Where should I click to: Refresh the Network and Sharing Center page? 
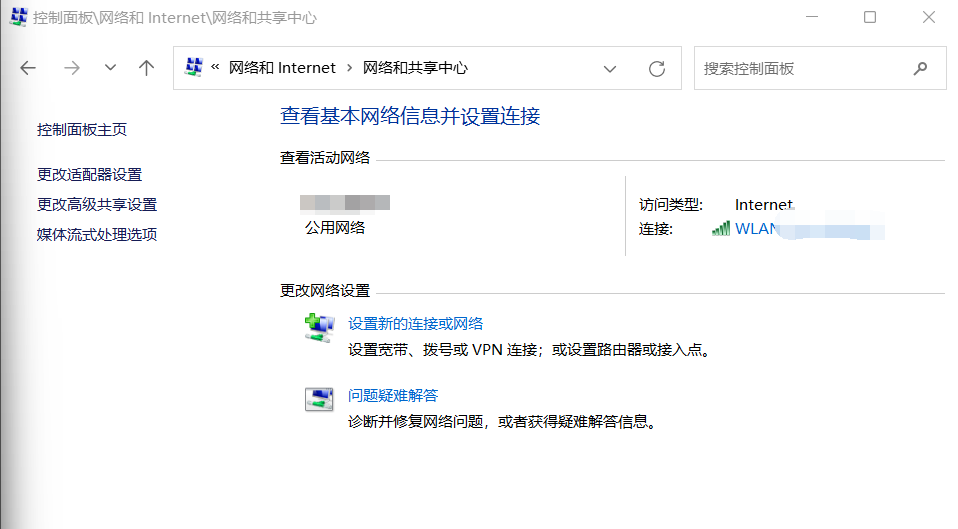tap(657, 69)
